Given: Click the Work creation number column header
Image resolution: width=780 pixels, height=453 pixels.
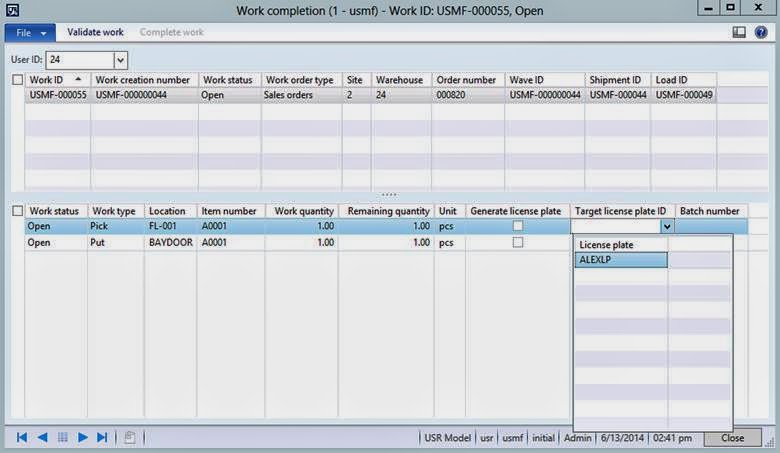Looking at the screenshot, I should (145, 80).
